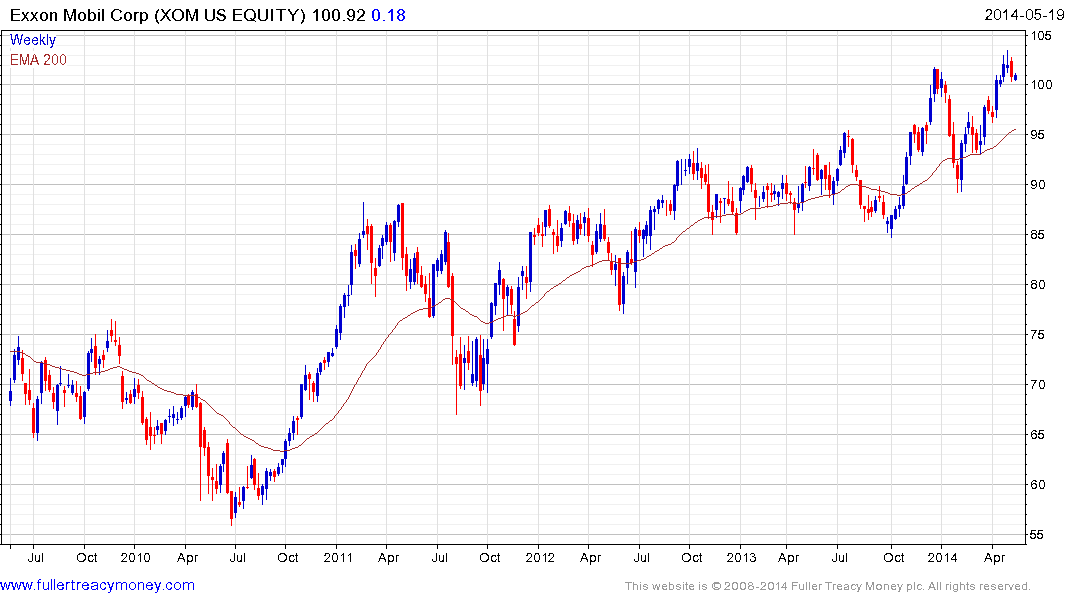Image resolution: width=1075 pixels, height=600 pixels.
Task: Click the 95 price axis label
Action: coord(1038,135)
